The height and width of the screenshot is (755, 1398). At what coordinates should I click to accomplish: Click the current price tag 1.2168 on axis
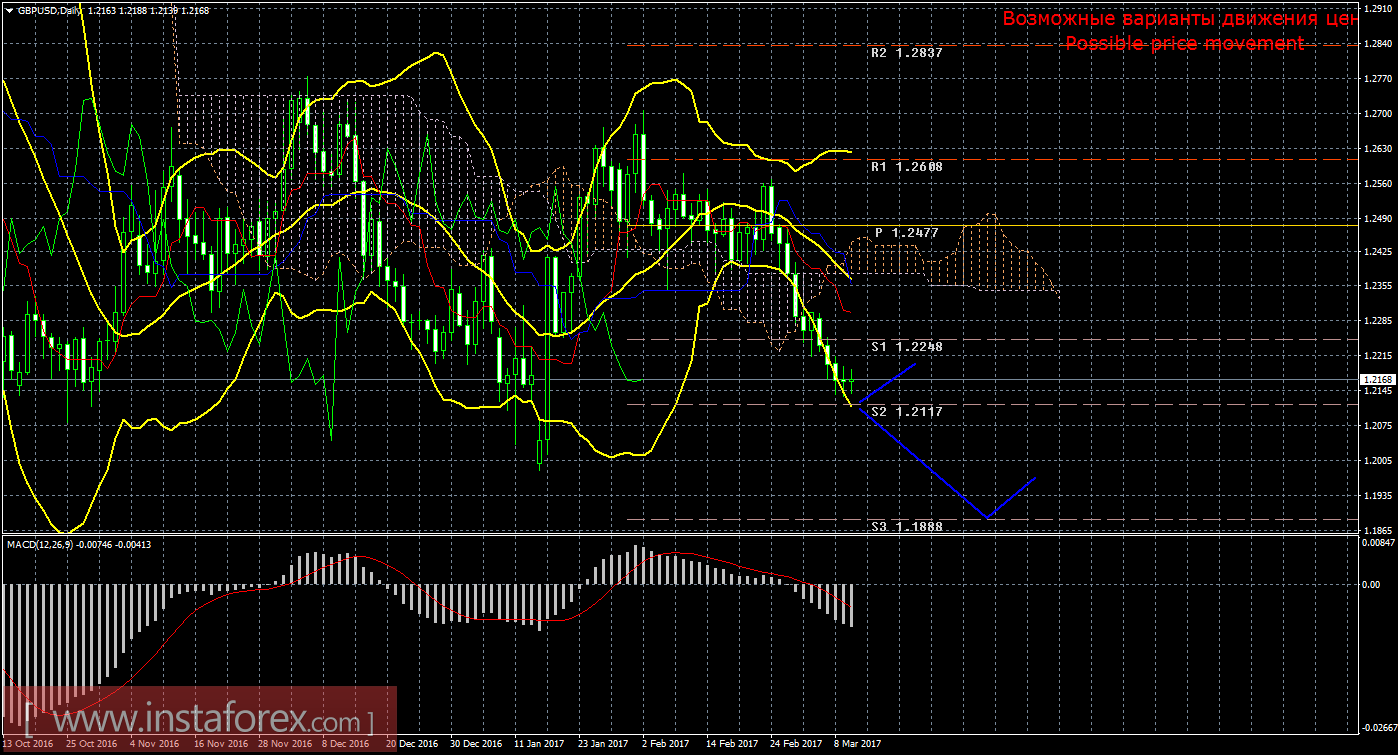[x=1374, y=380]
